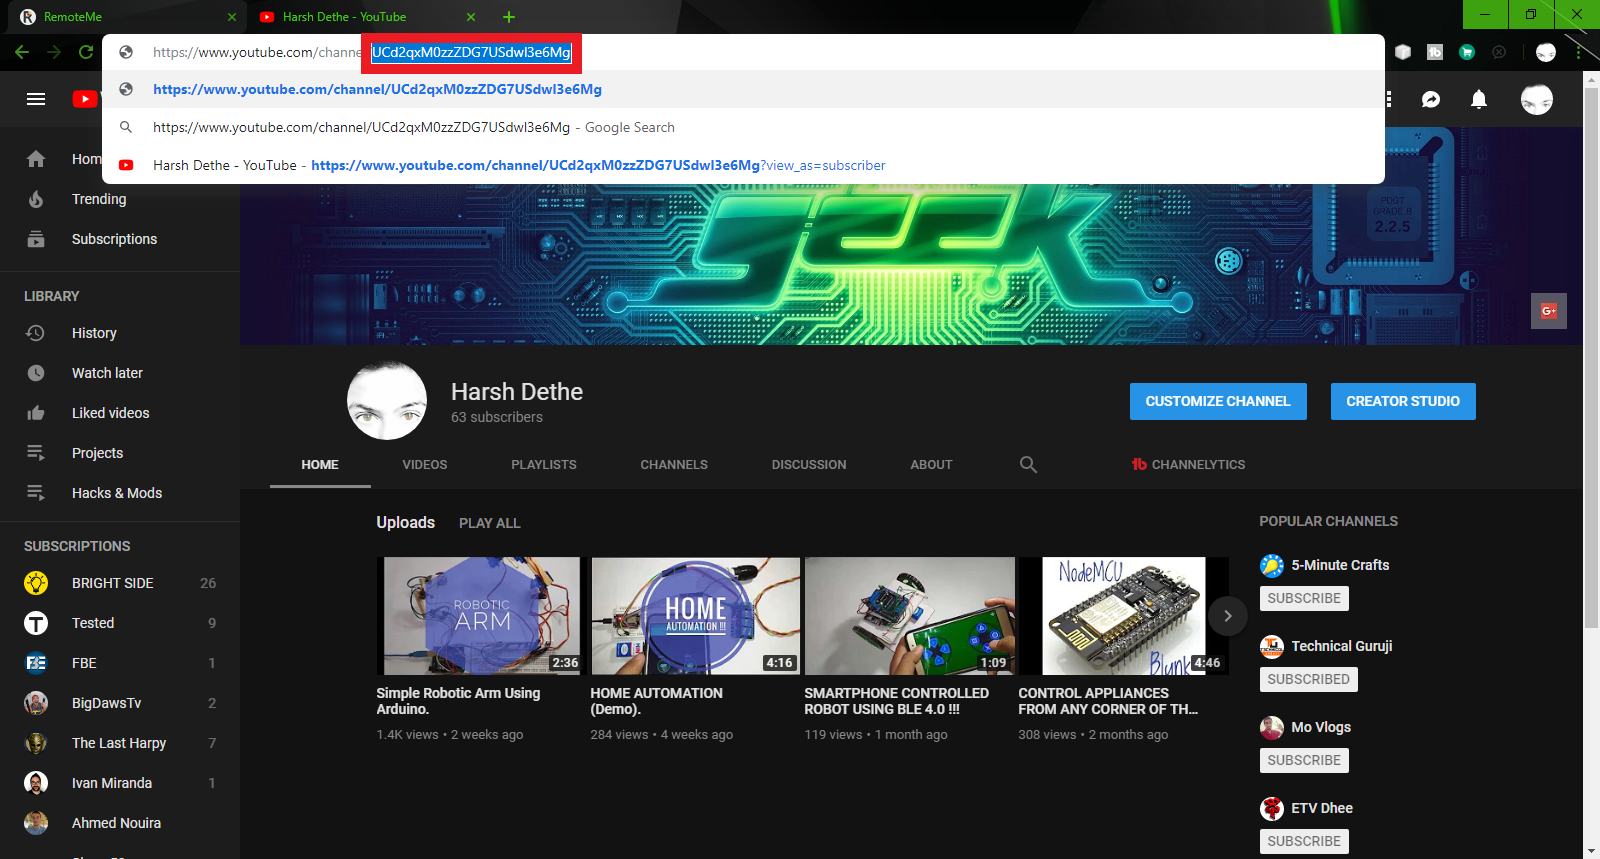Open the Liked videos playlist
This screenshot has height=859, width=1600.
pyautogui.click(x=120, y=413)
